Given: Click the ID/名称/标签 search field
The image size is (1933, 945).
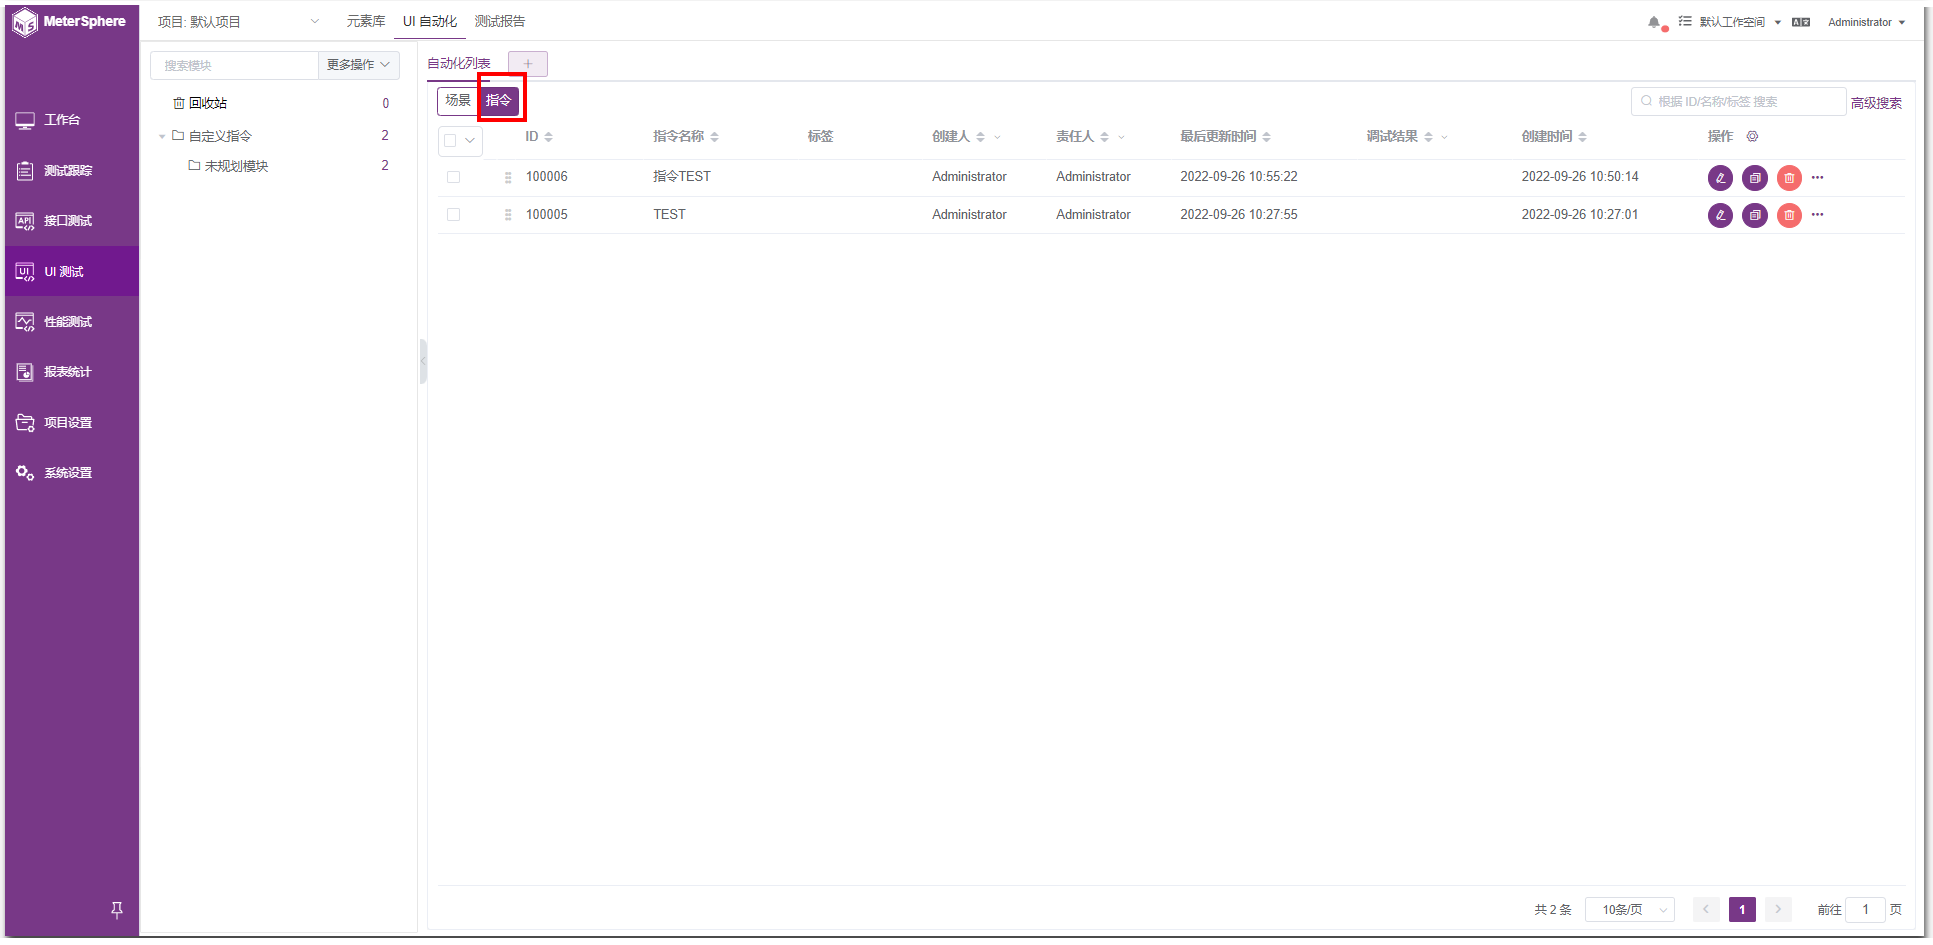Looking at the screenshot, I should 1738,102.
